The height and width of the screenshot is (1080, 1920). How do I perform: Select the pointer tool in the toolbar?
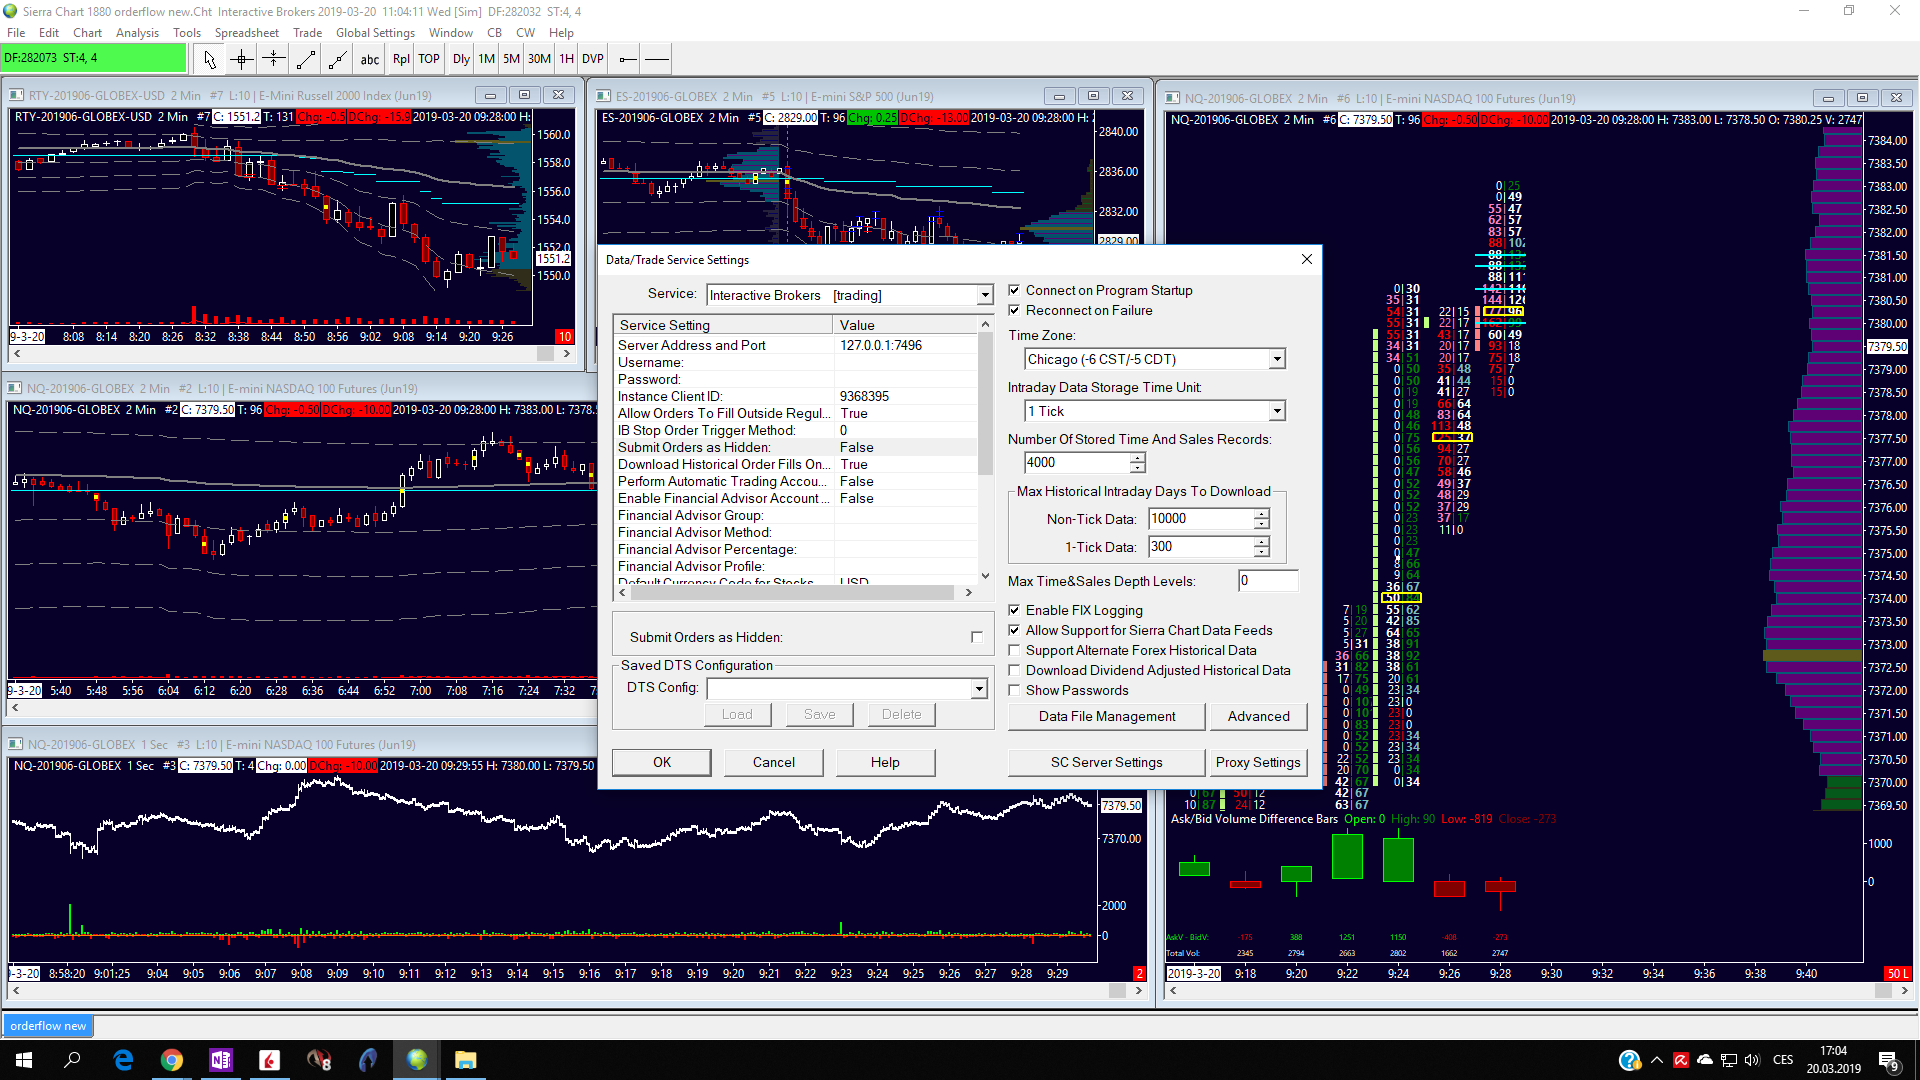(x=209, y=59)
